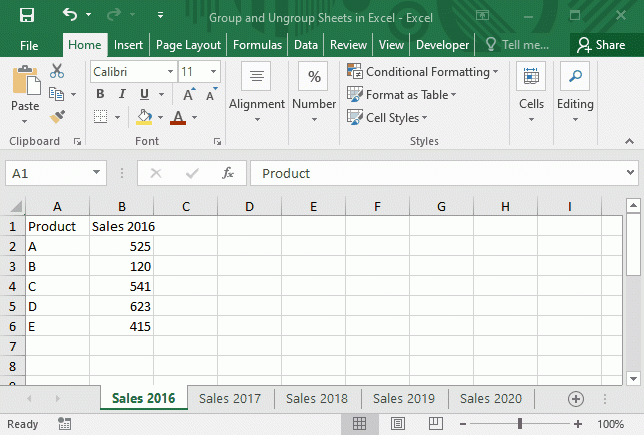Open the Formulas ribbon tab
This screenshot has height=435, width=644.
(257, 45)
